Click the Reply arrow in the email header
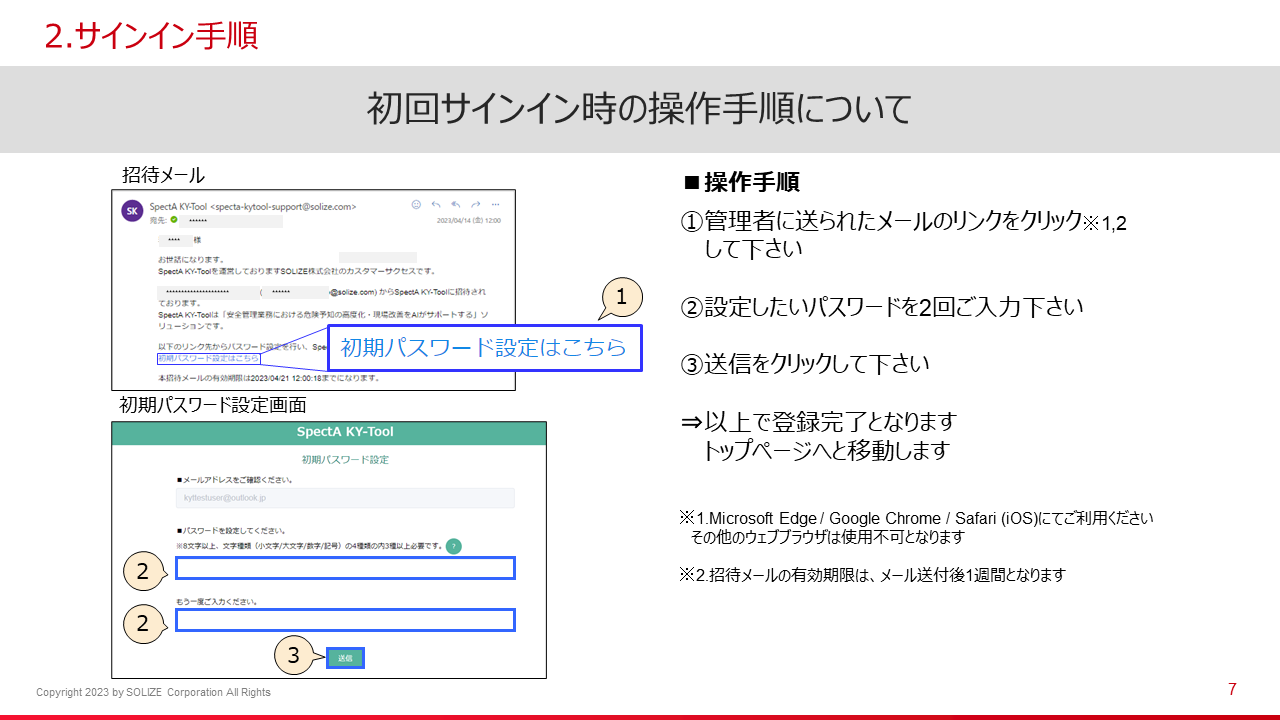This screenshot has width=1280, height=720. coord(436,204)
